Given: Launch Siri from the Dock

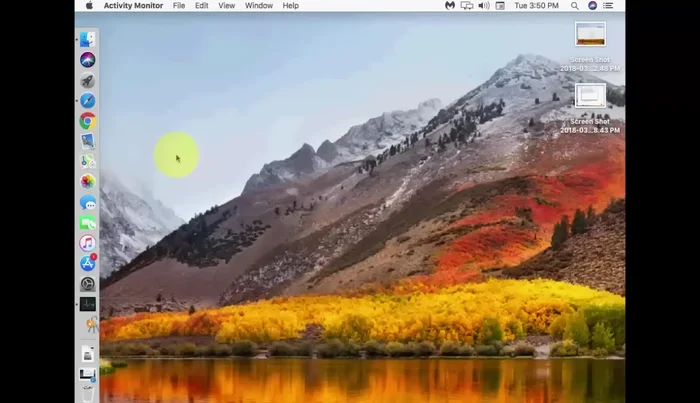Looking at the screenshot, I should click(x=88, y=60).
